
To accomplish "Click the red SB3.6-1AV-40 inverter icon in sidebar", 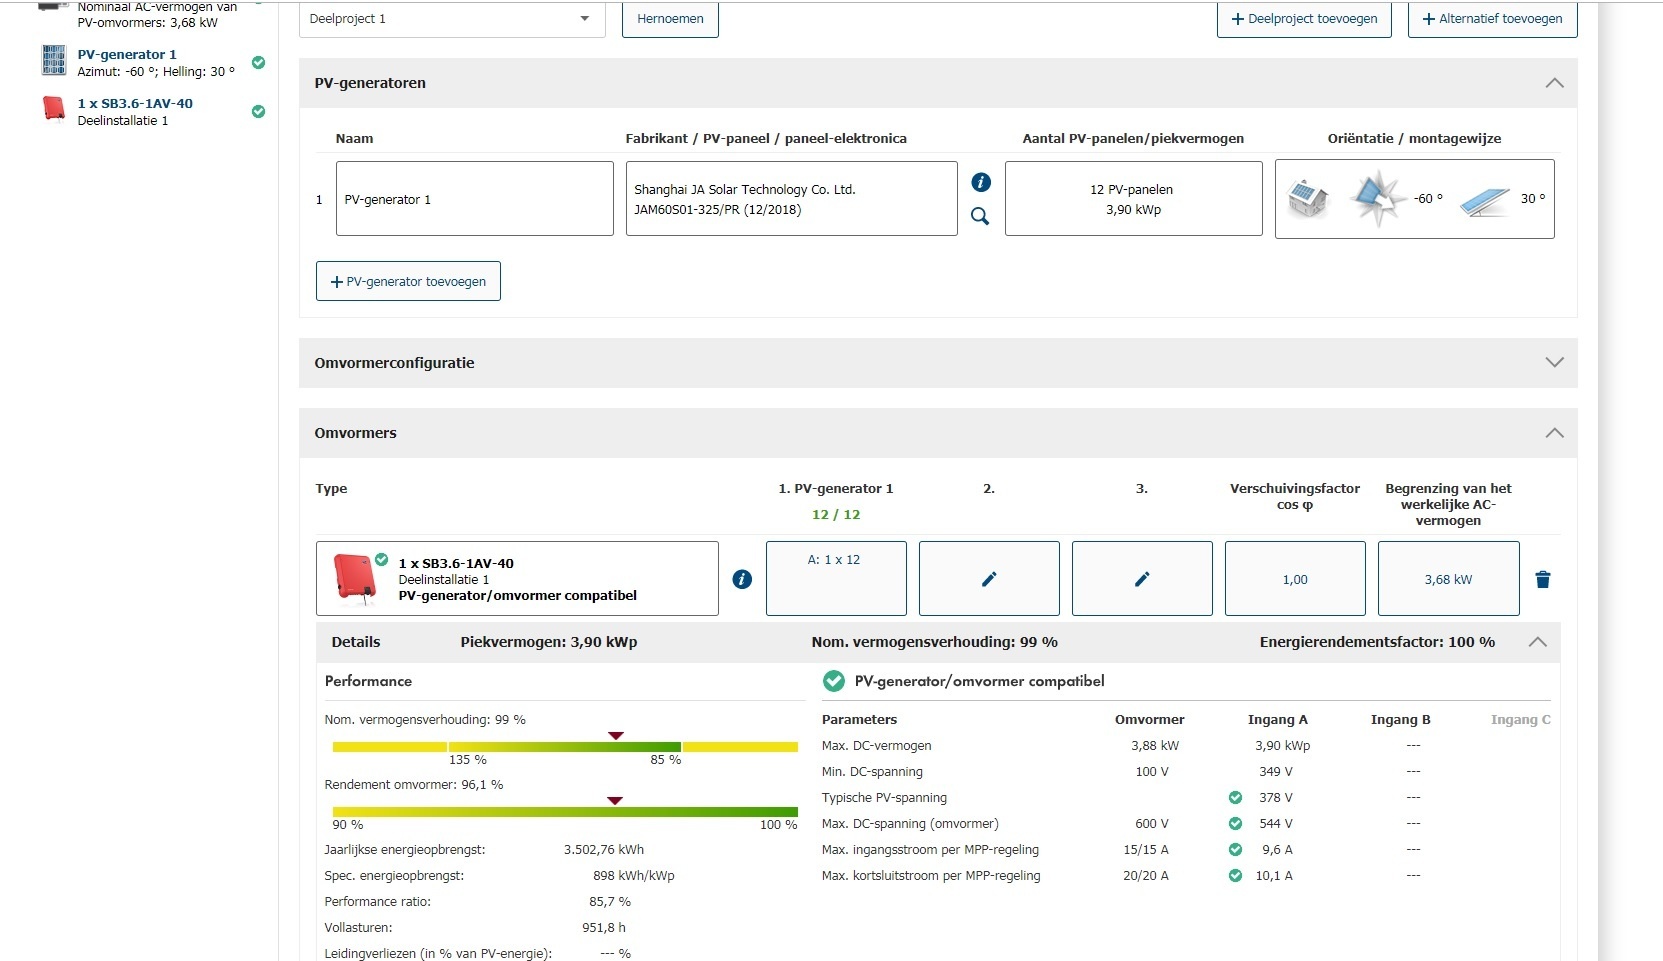I will (x=54, y=109).
